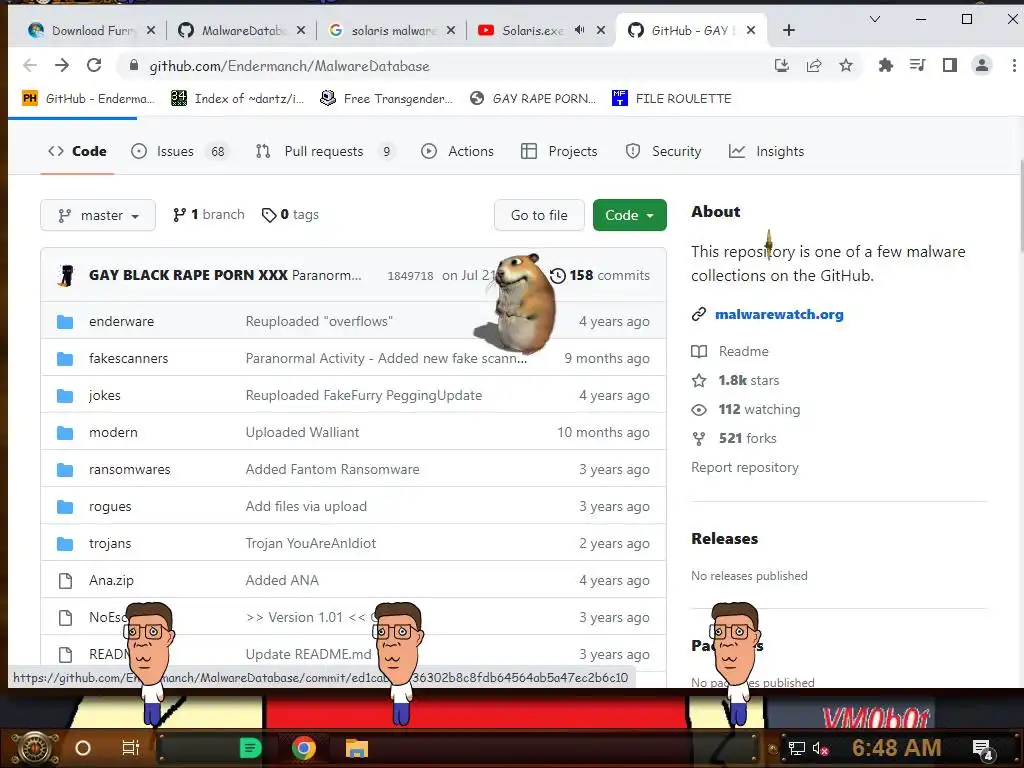This screenshot has height=768, width=1024.
Task: Open a new browser tab with plus button
Action: 789,30
